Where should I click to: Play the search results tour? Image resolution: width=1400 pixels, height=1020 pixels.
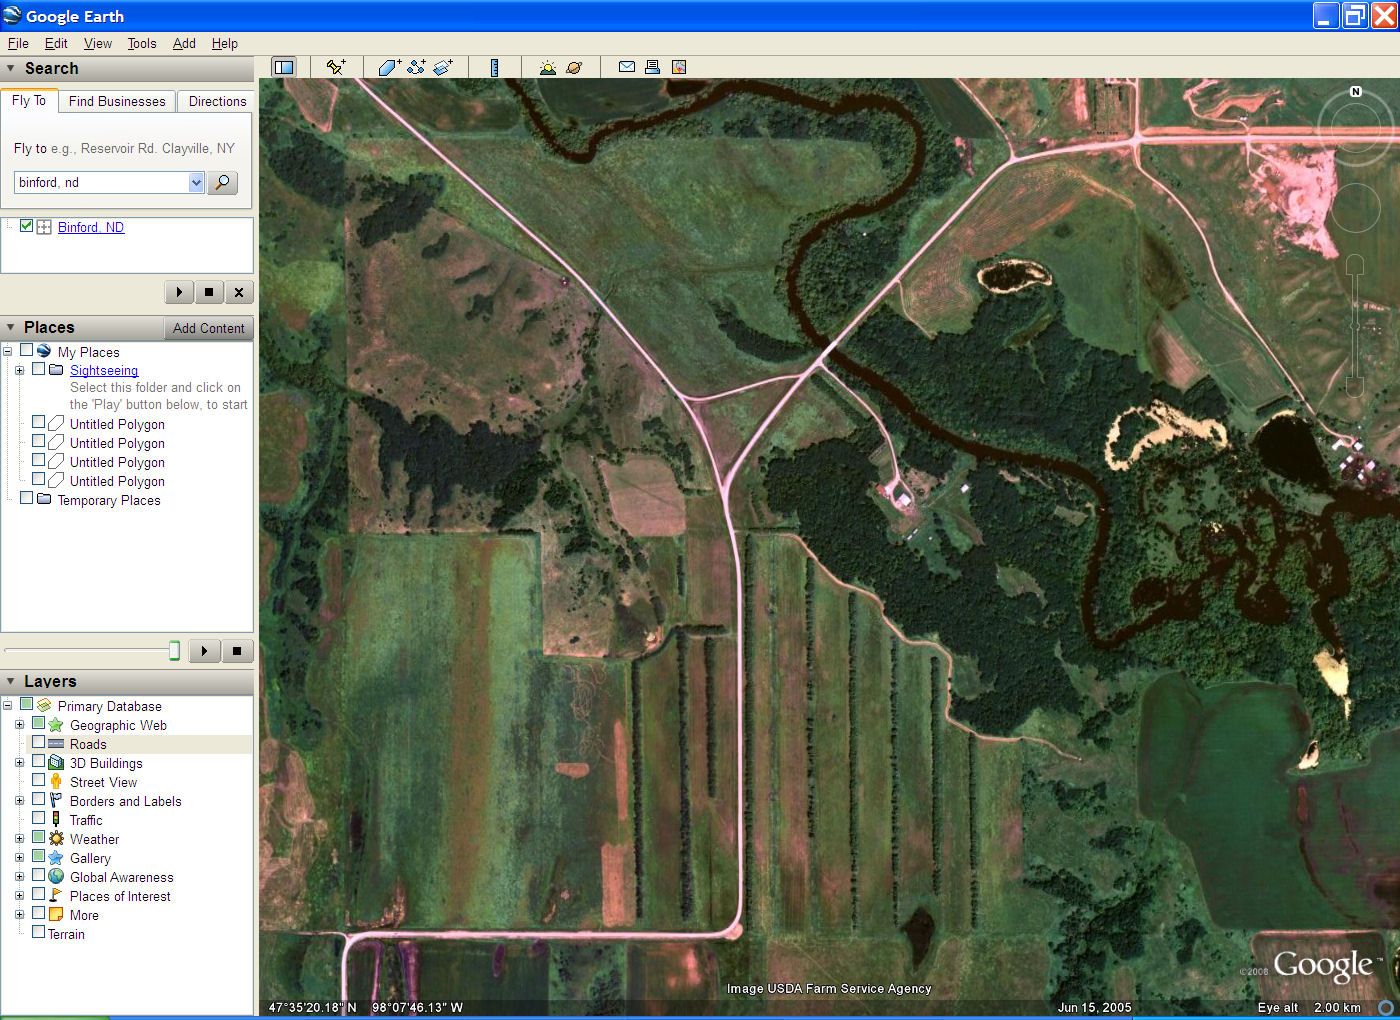pos(179,292)
